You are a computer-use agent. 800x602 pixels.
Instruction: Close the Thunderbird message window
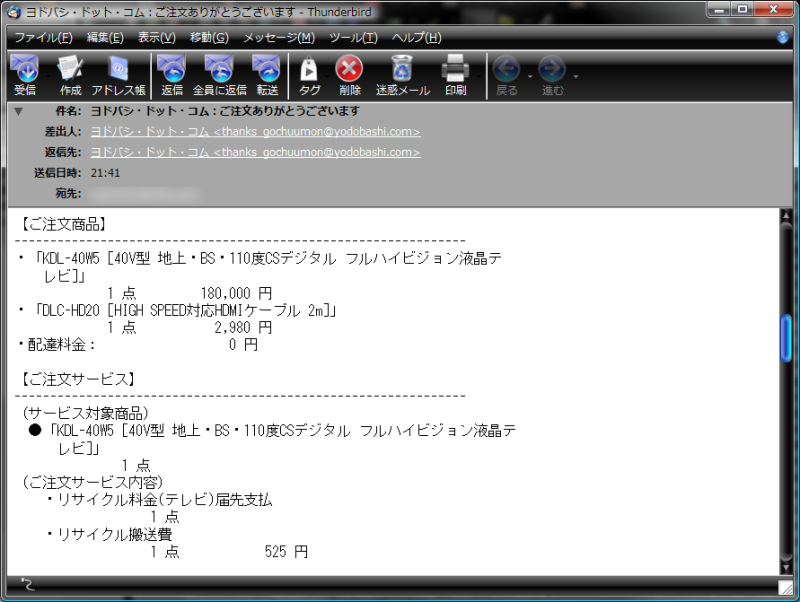(x=773, y=9)
